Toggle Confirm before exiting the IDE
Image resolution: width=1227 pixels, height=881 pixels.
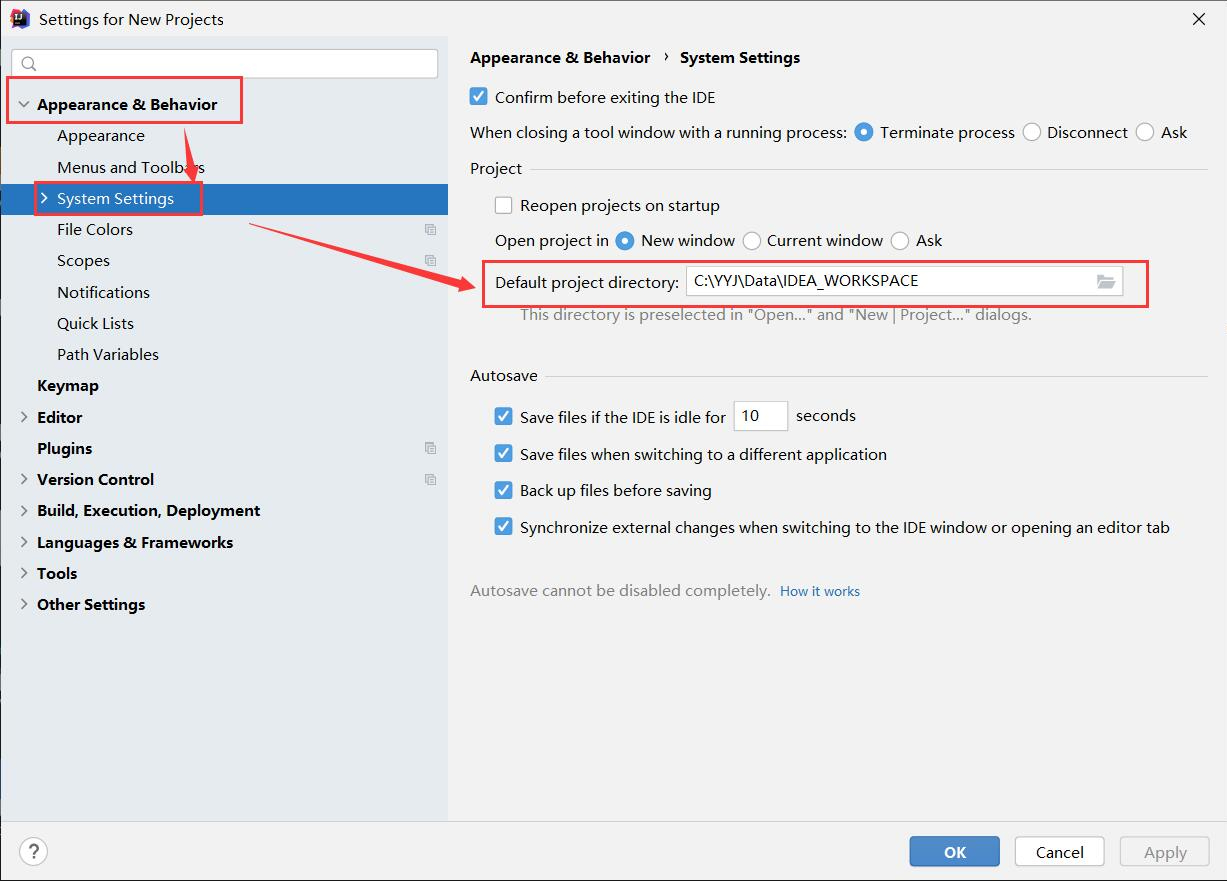click(x=479, y=97)
